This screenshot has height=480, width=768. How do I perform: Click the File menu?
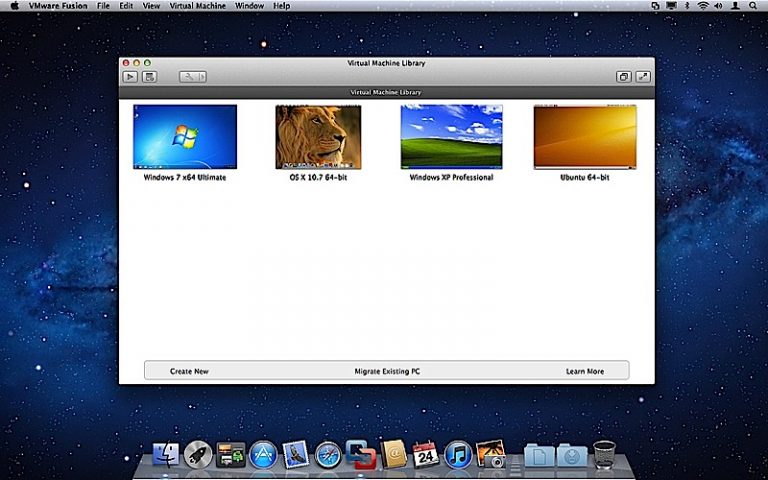click(x=103, y=6)
